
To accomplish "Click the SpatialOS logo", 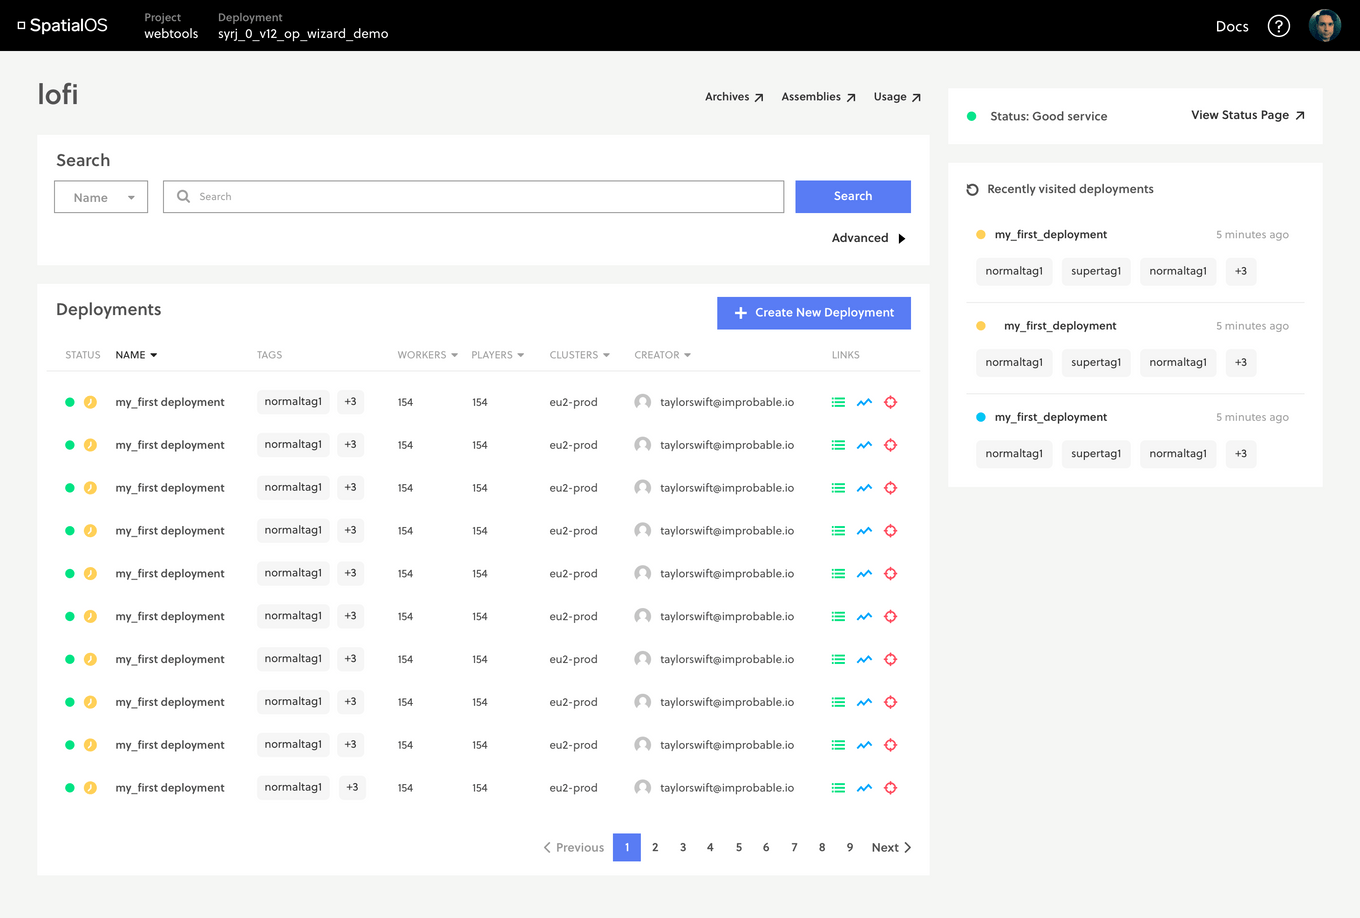I will click(62, 26).
